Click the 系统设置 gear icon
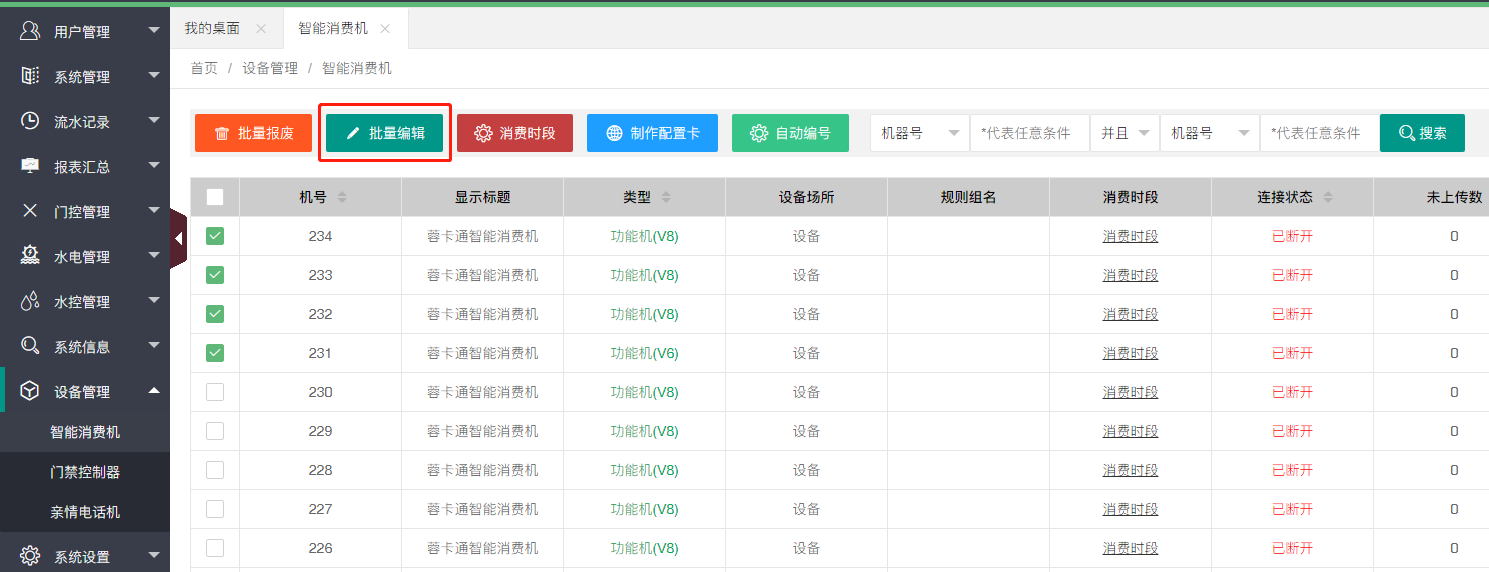1489x572 pixels. (30, 556)
